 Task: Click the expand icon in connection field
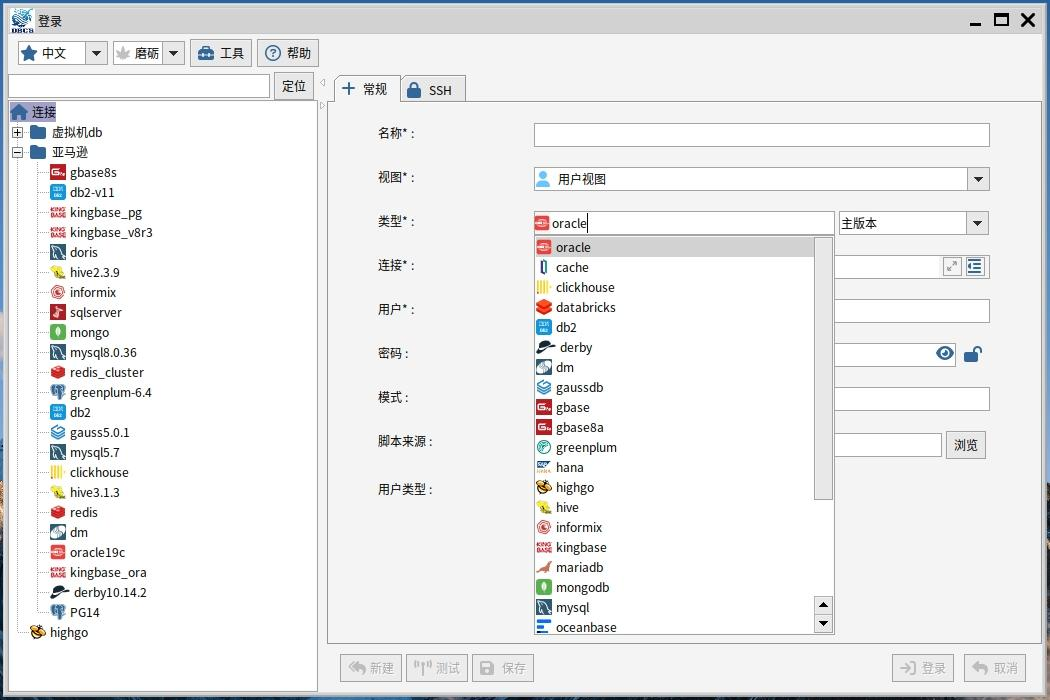click(x=952, y=266)
